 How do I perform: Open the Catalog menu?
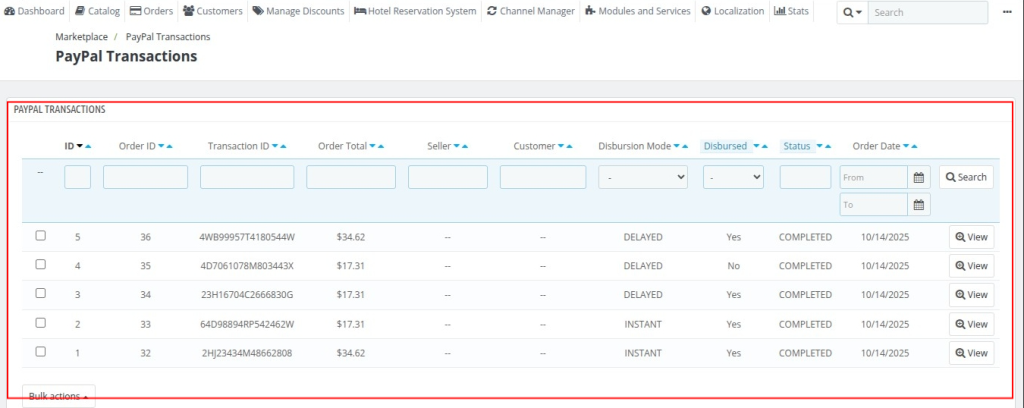(x=97, y=11)
